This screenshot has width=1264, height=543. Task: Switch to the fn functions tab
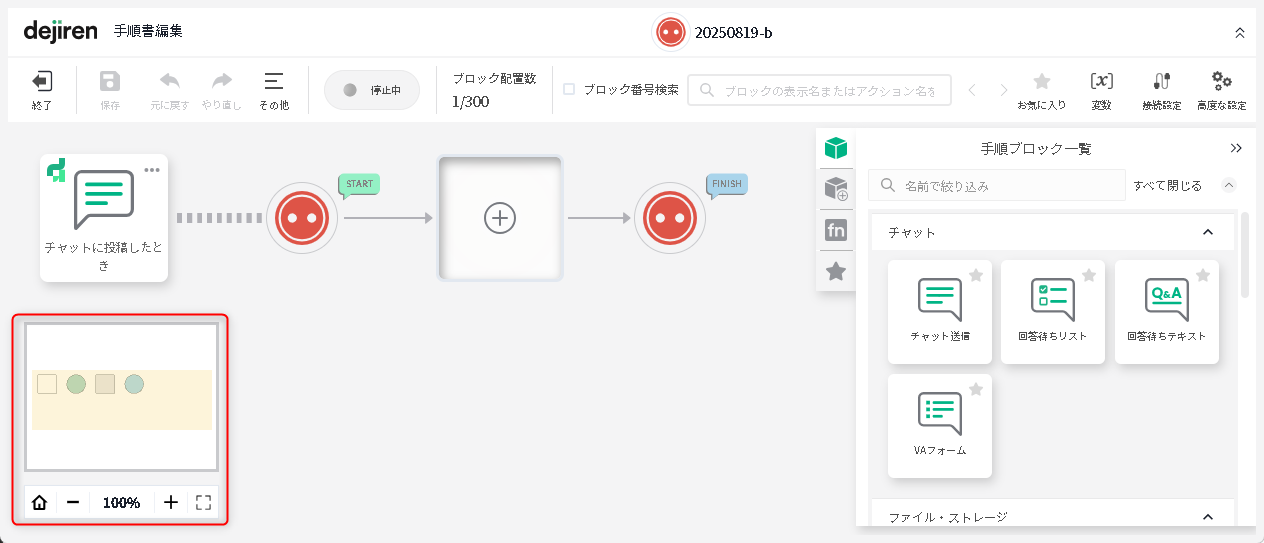coord(836,231)
